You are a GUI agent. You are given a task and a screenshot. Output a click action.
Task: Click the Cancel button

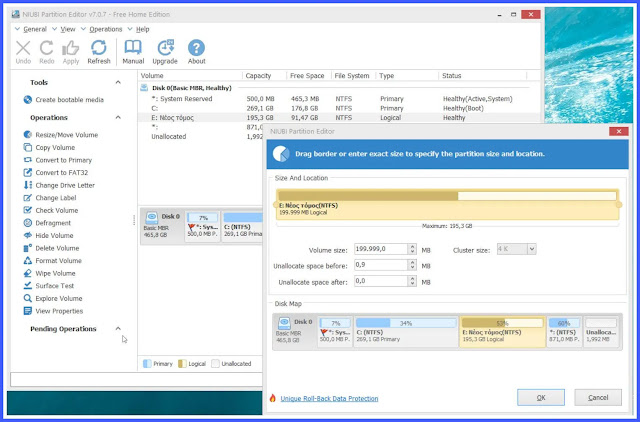[x=598, y=398]
